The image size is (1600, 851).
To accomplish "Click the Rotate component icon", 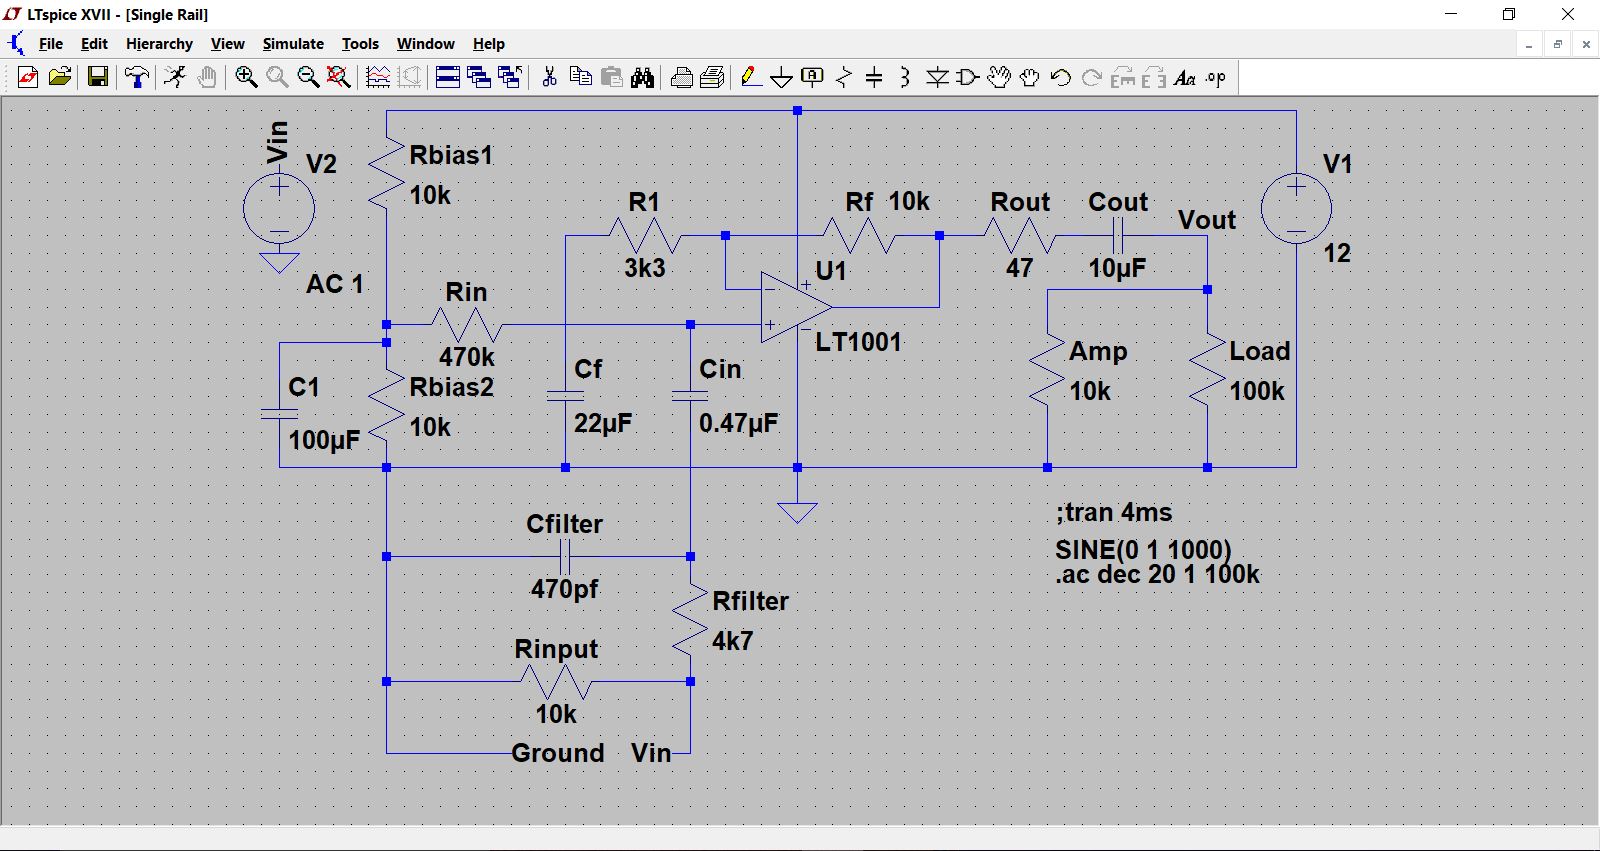I will (x=1123, y=77).
